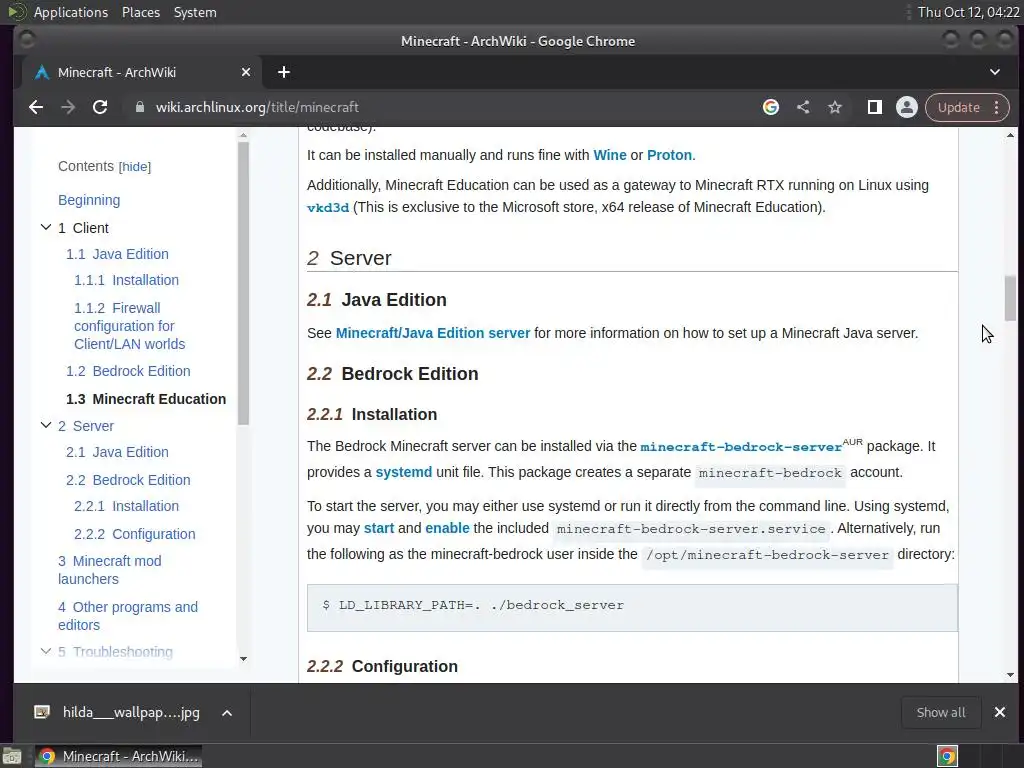Click the page scrollbar up arrow
The width and height of the screenshot is (1024, 768).
click(x=1010, y=135)
